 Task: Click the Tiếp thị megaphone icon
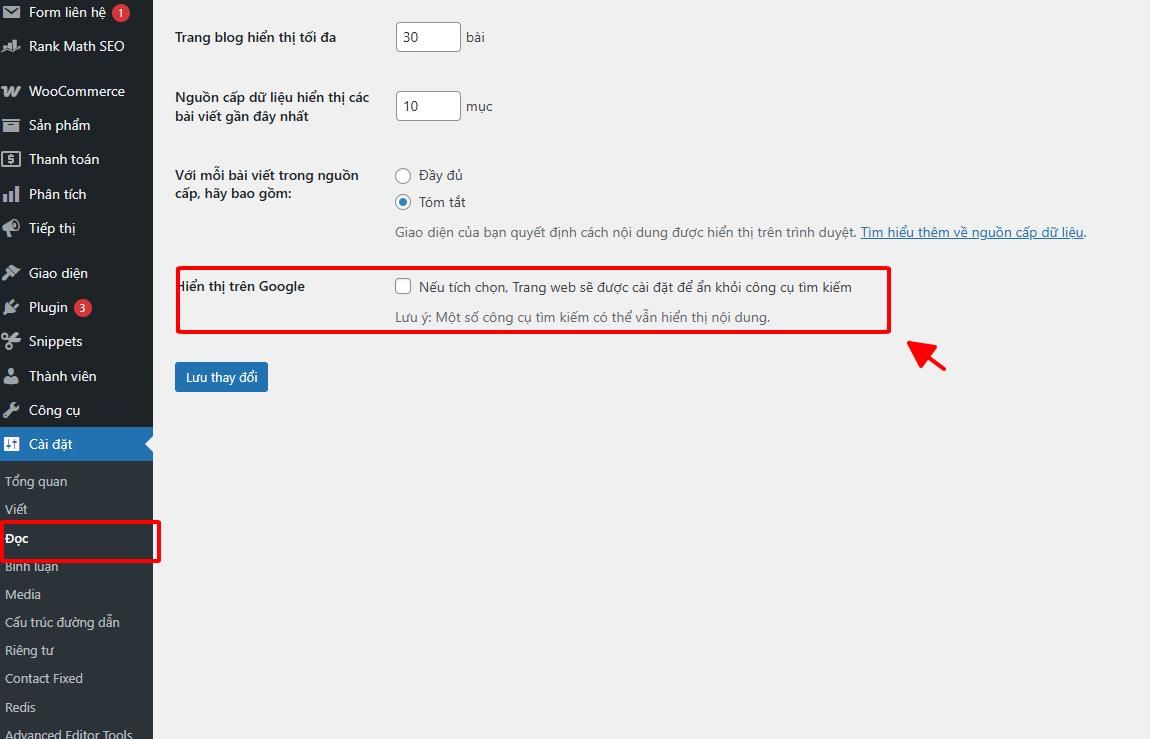11,228
